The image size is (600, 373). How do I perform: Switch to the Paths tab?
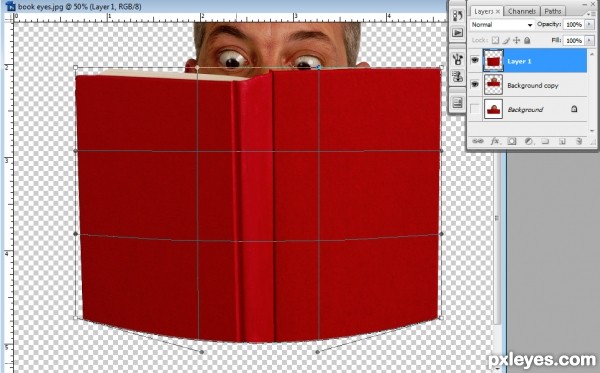click(x=553, y=11)
